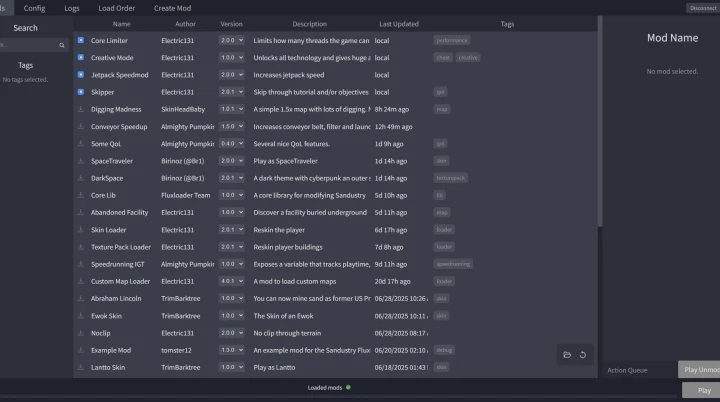This screenshot has width=720, height=402.
Task: Expand Skipper version 2.0.1 dropdown
Action: (231, 92)
